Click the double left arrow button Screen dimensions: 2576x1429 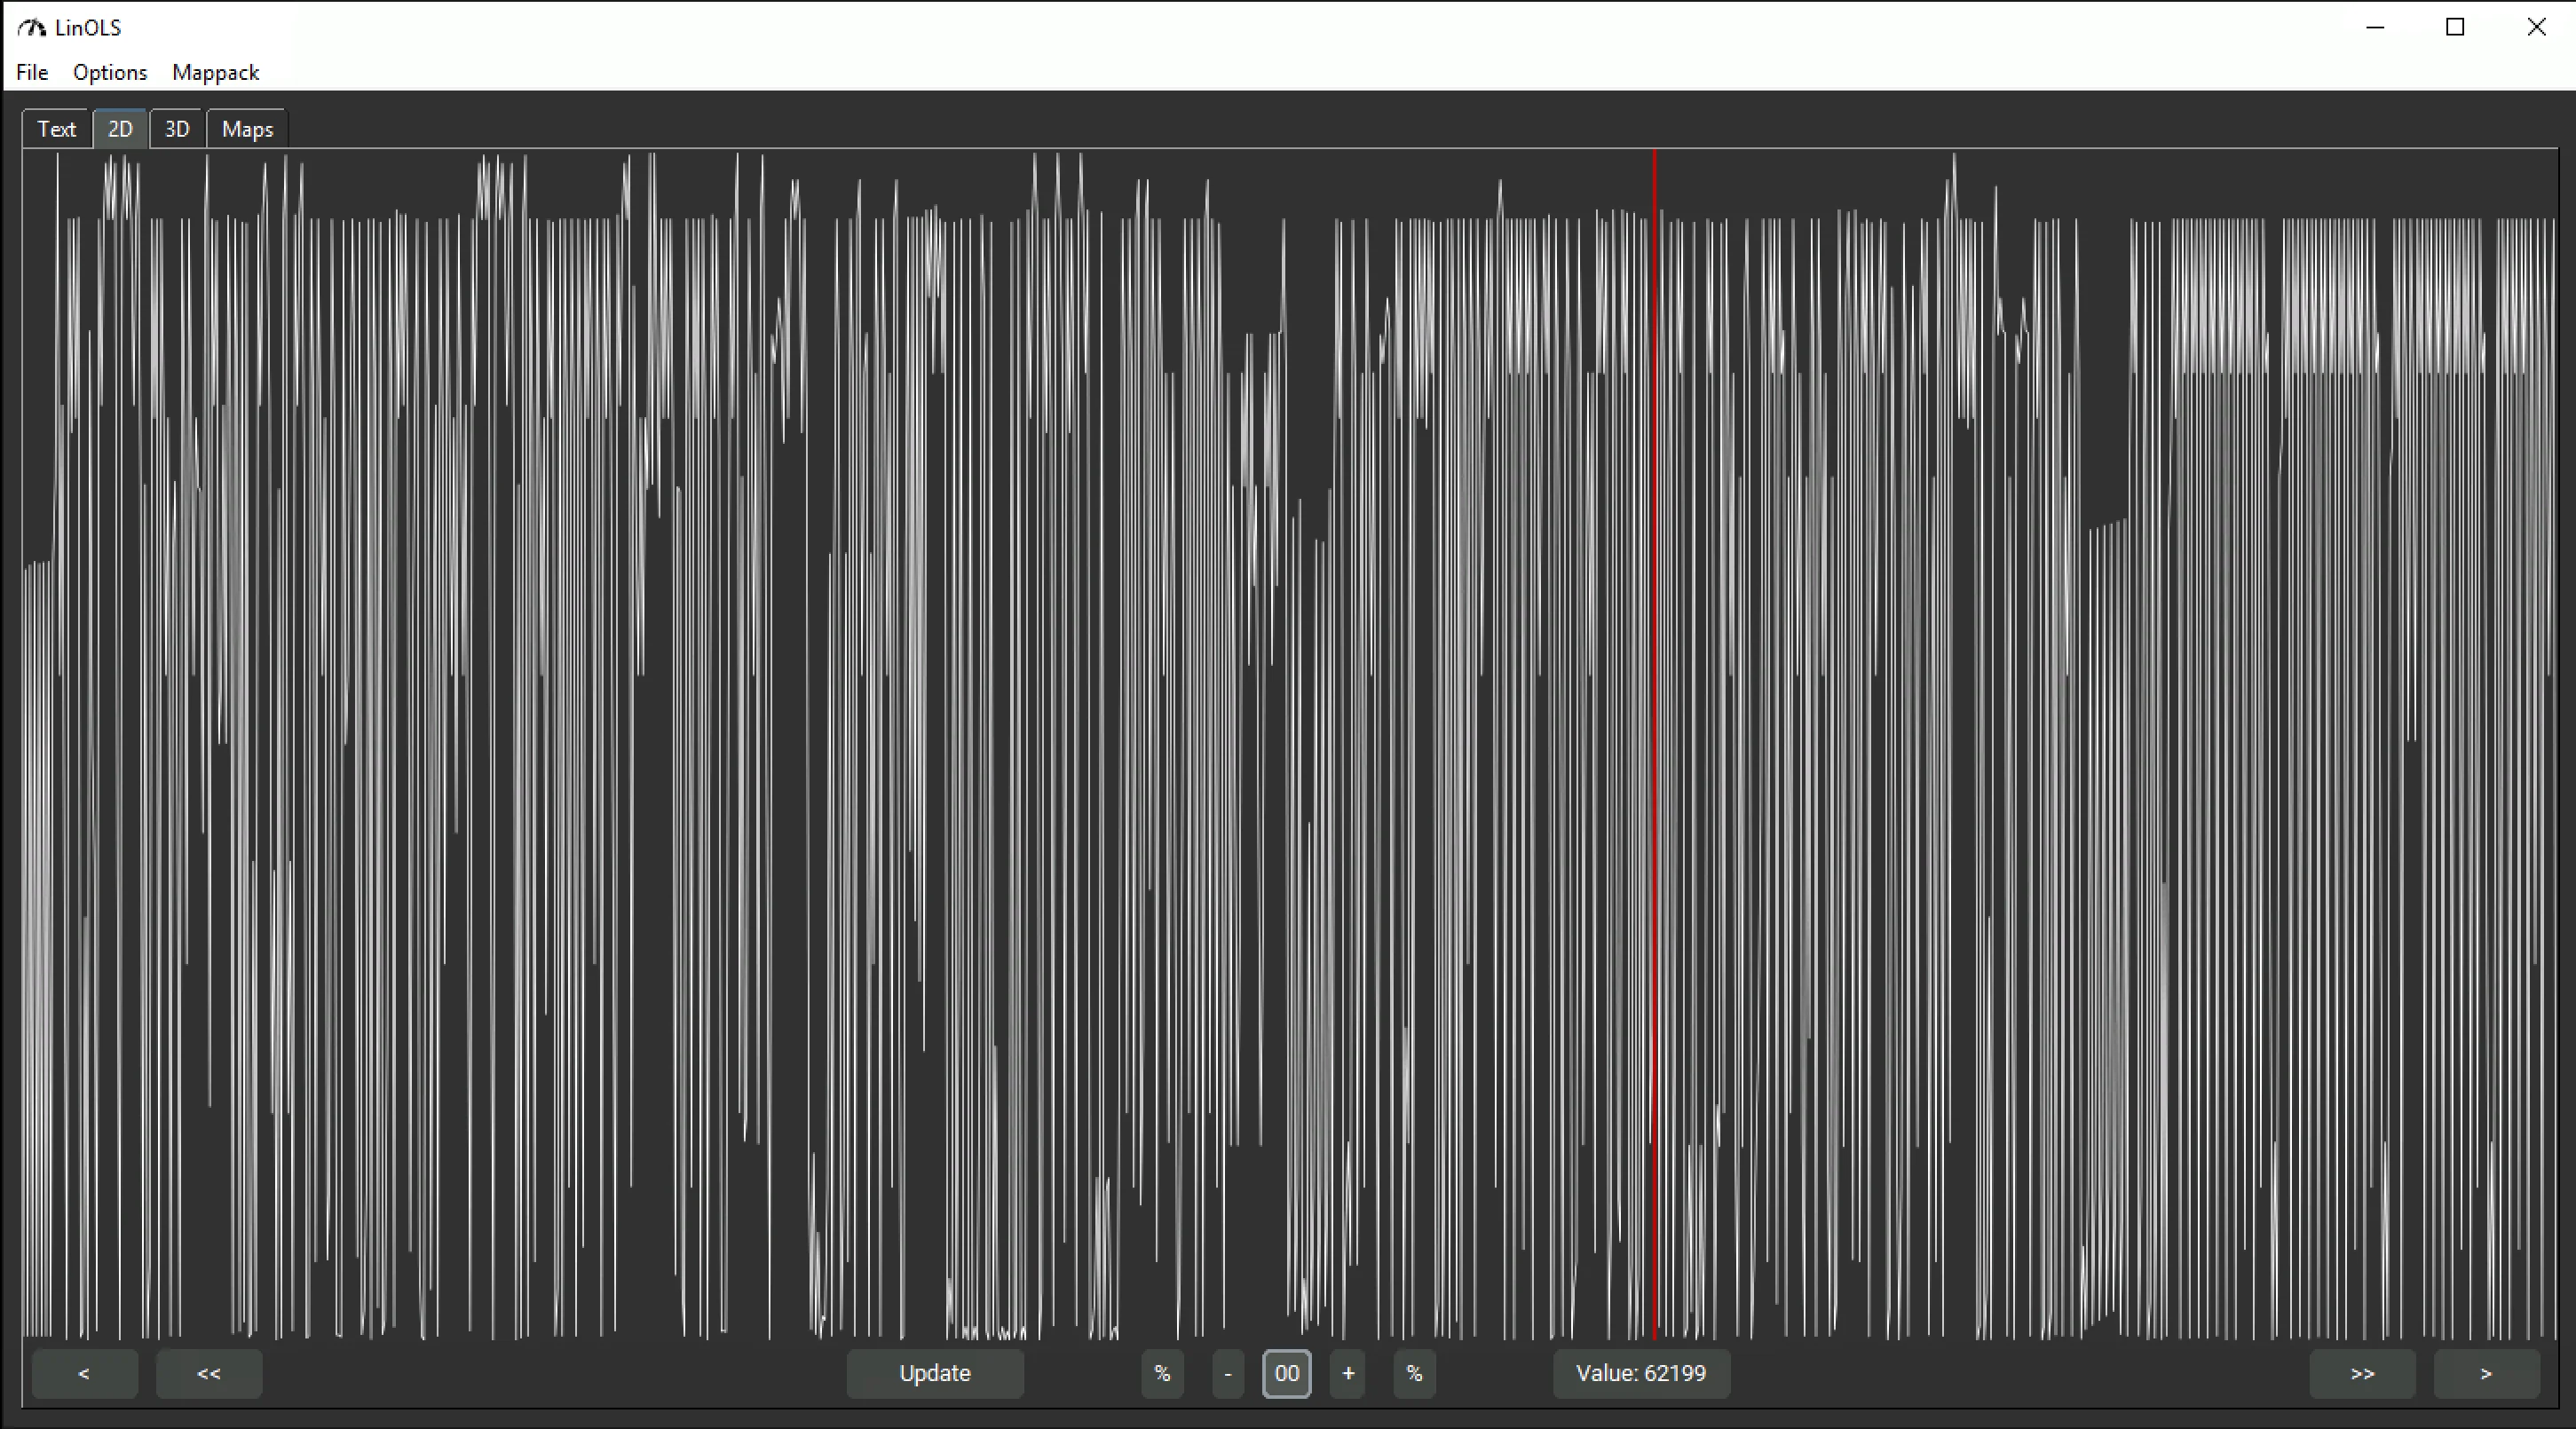[209, 1373]
